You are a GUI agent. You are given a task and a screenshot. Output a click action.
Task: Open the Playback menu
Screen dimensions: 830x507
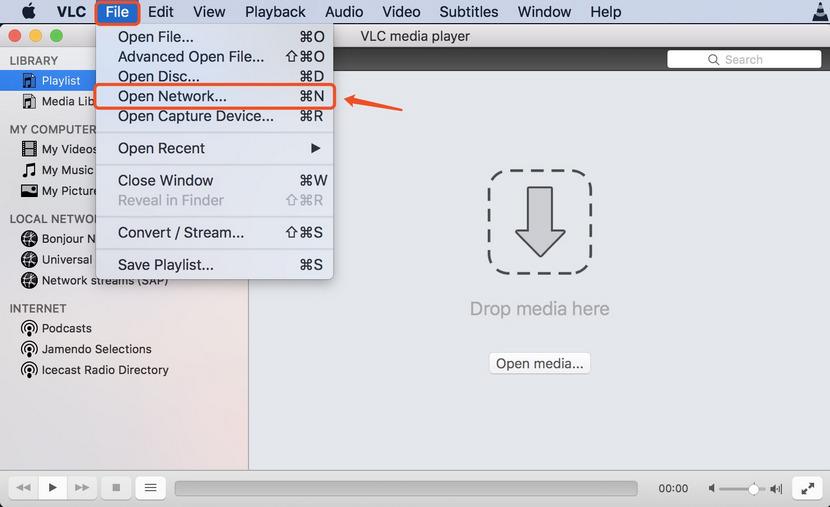[275, 12]
